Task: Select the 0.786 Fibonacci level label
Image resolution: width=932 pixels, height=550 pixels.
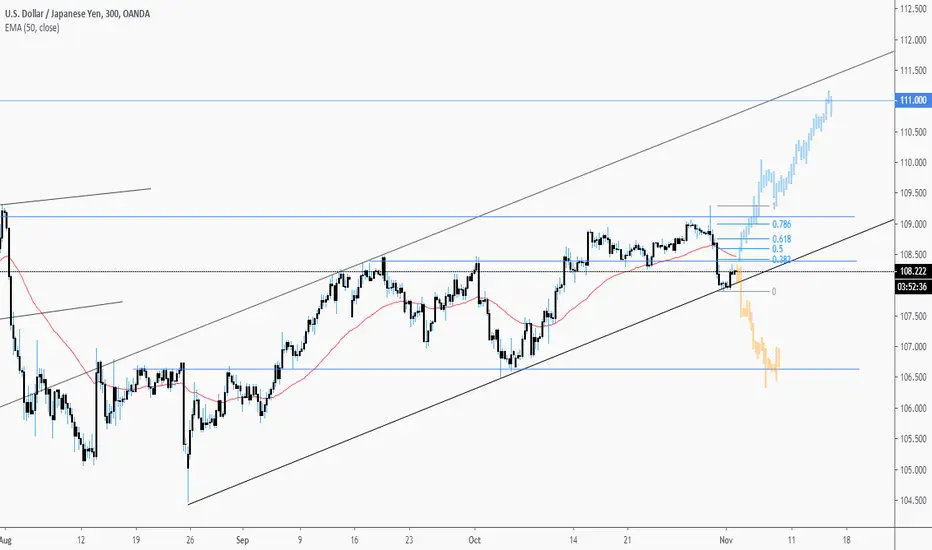Action: pos(782,224)
